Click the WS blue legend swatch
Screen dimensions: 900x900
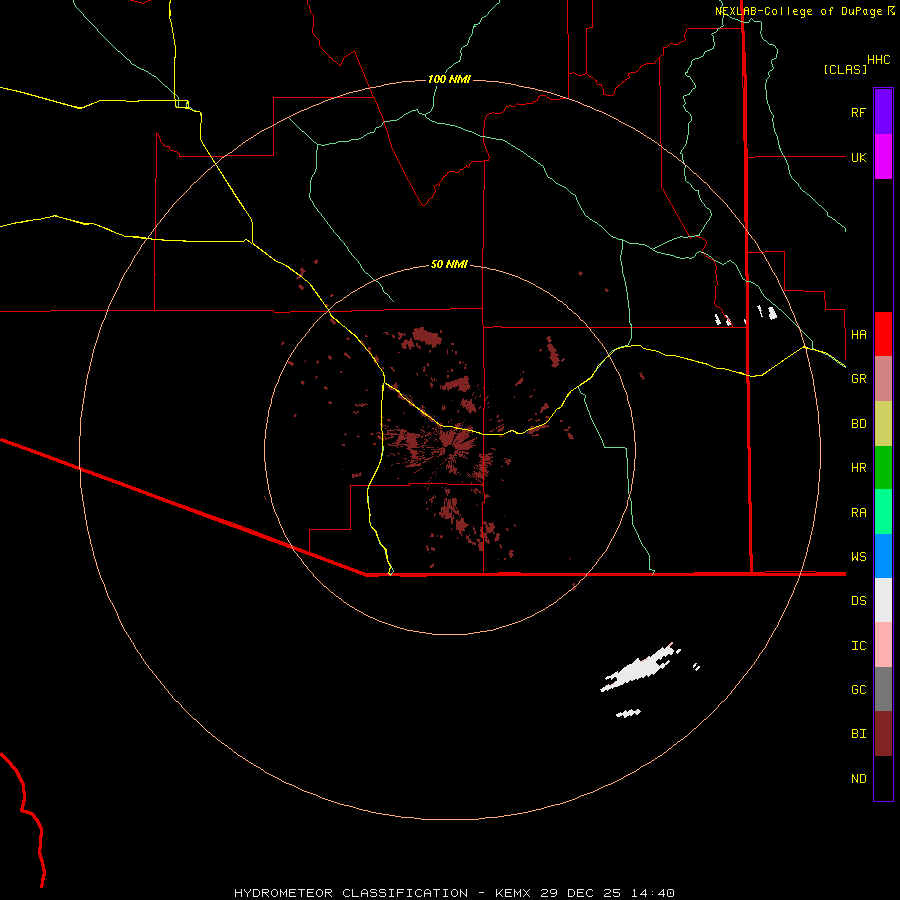click(x=883, y=556)
